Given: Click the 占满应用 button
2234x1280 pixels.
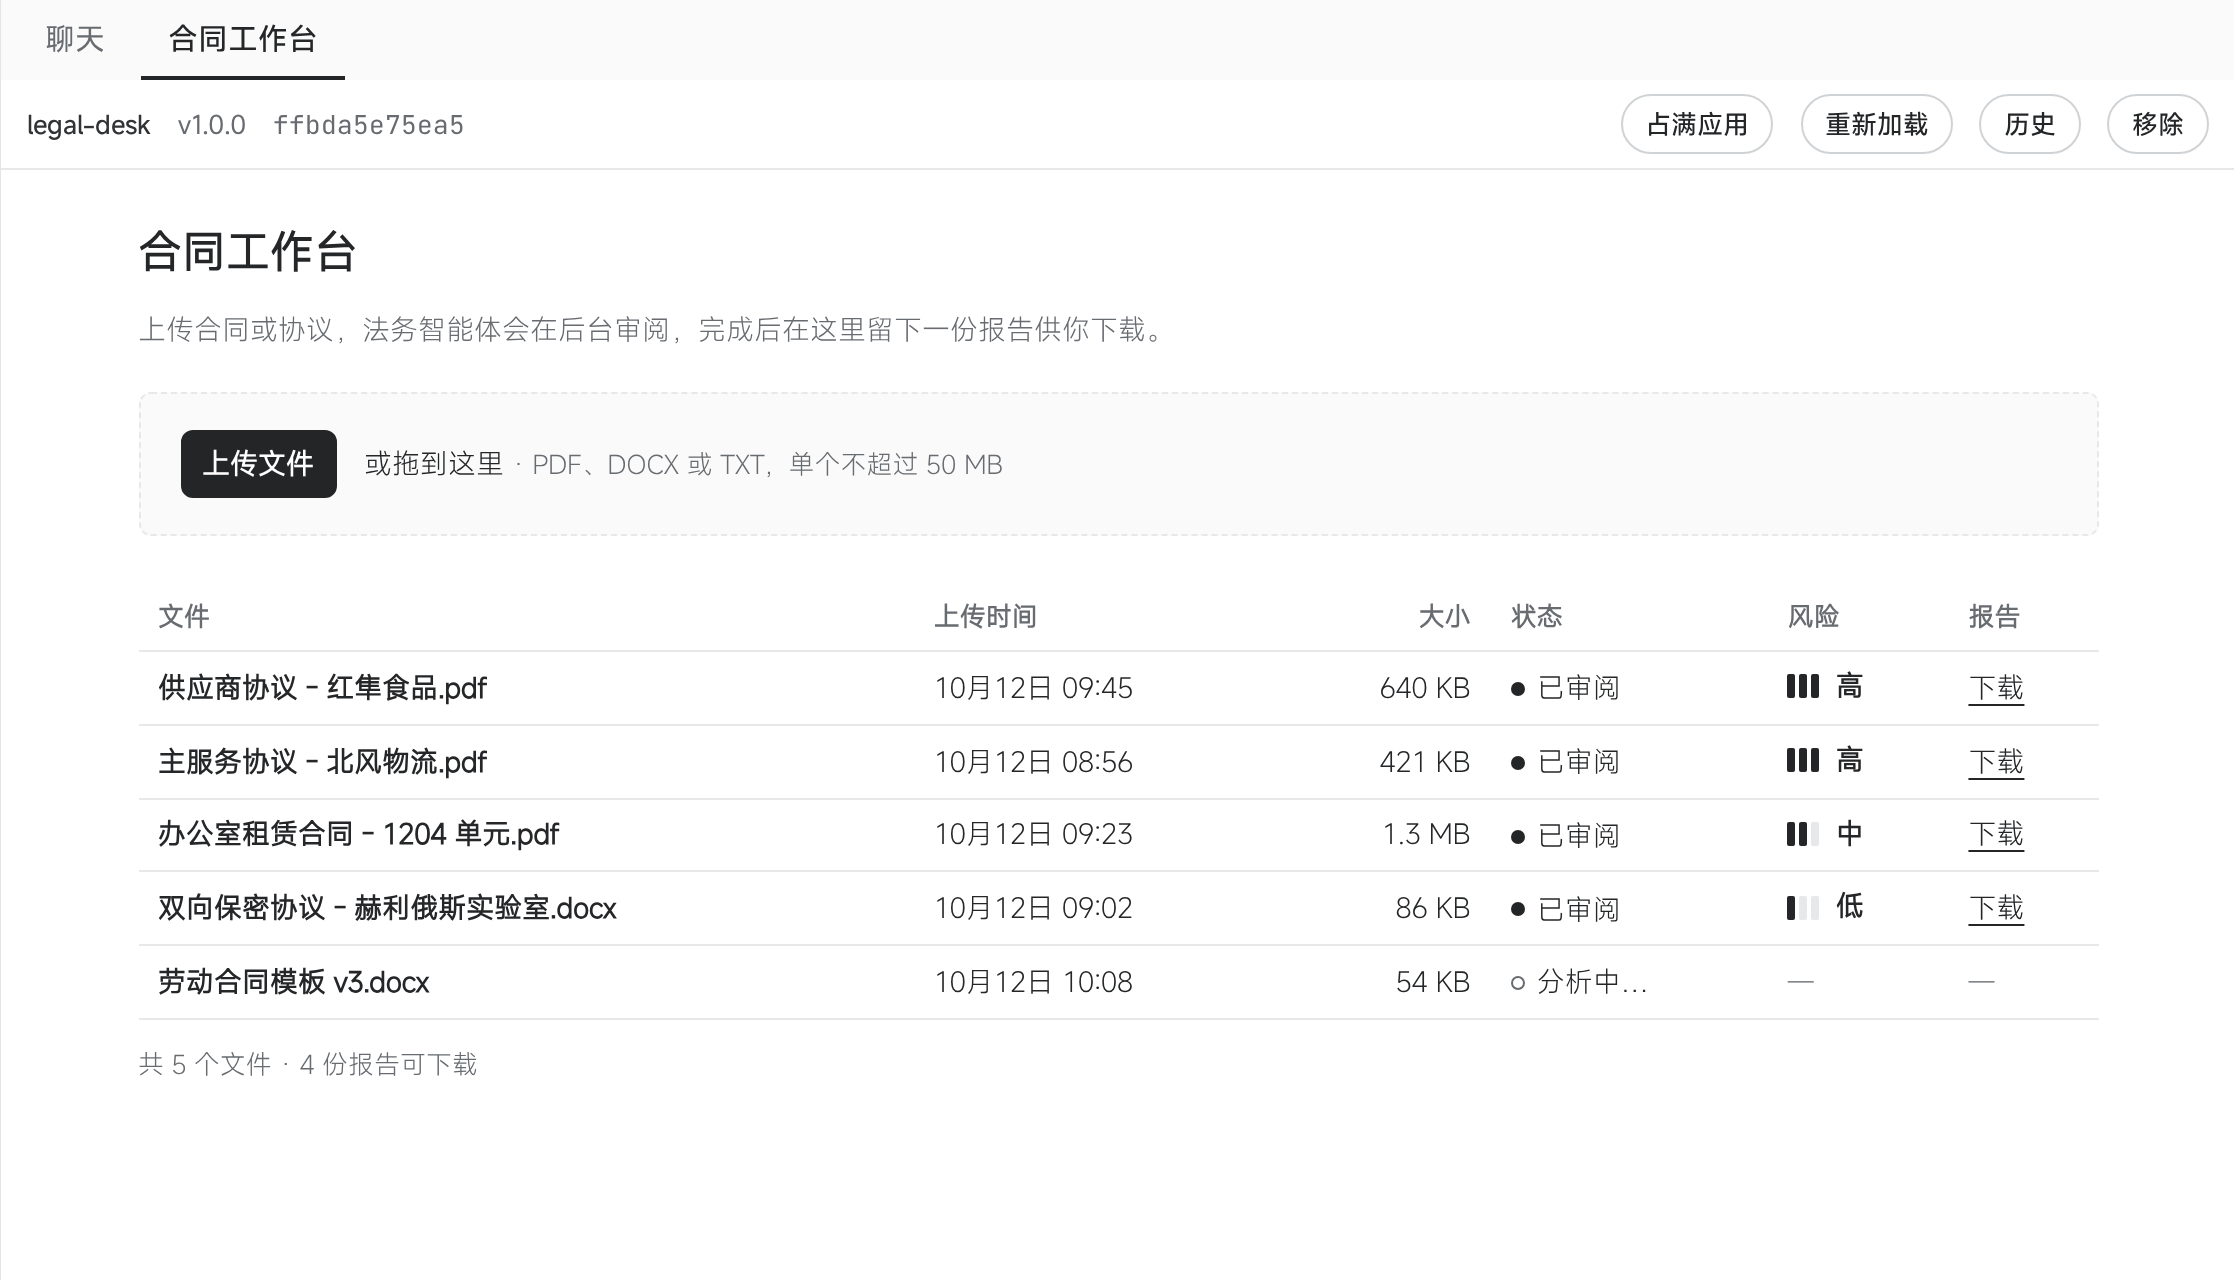Looking at the screenshot, I should [x=1696, y=124].
